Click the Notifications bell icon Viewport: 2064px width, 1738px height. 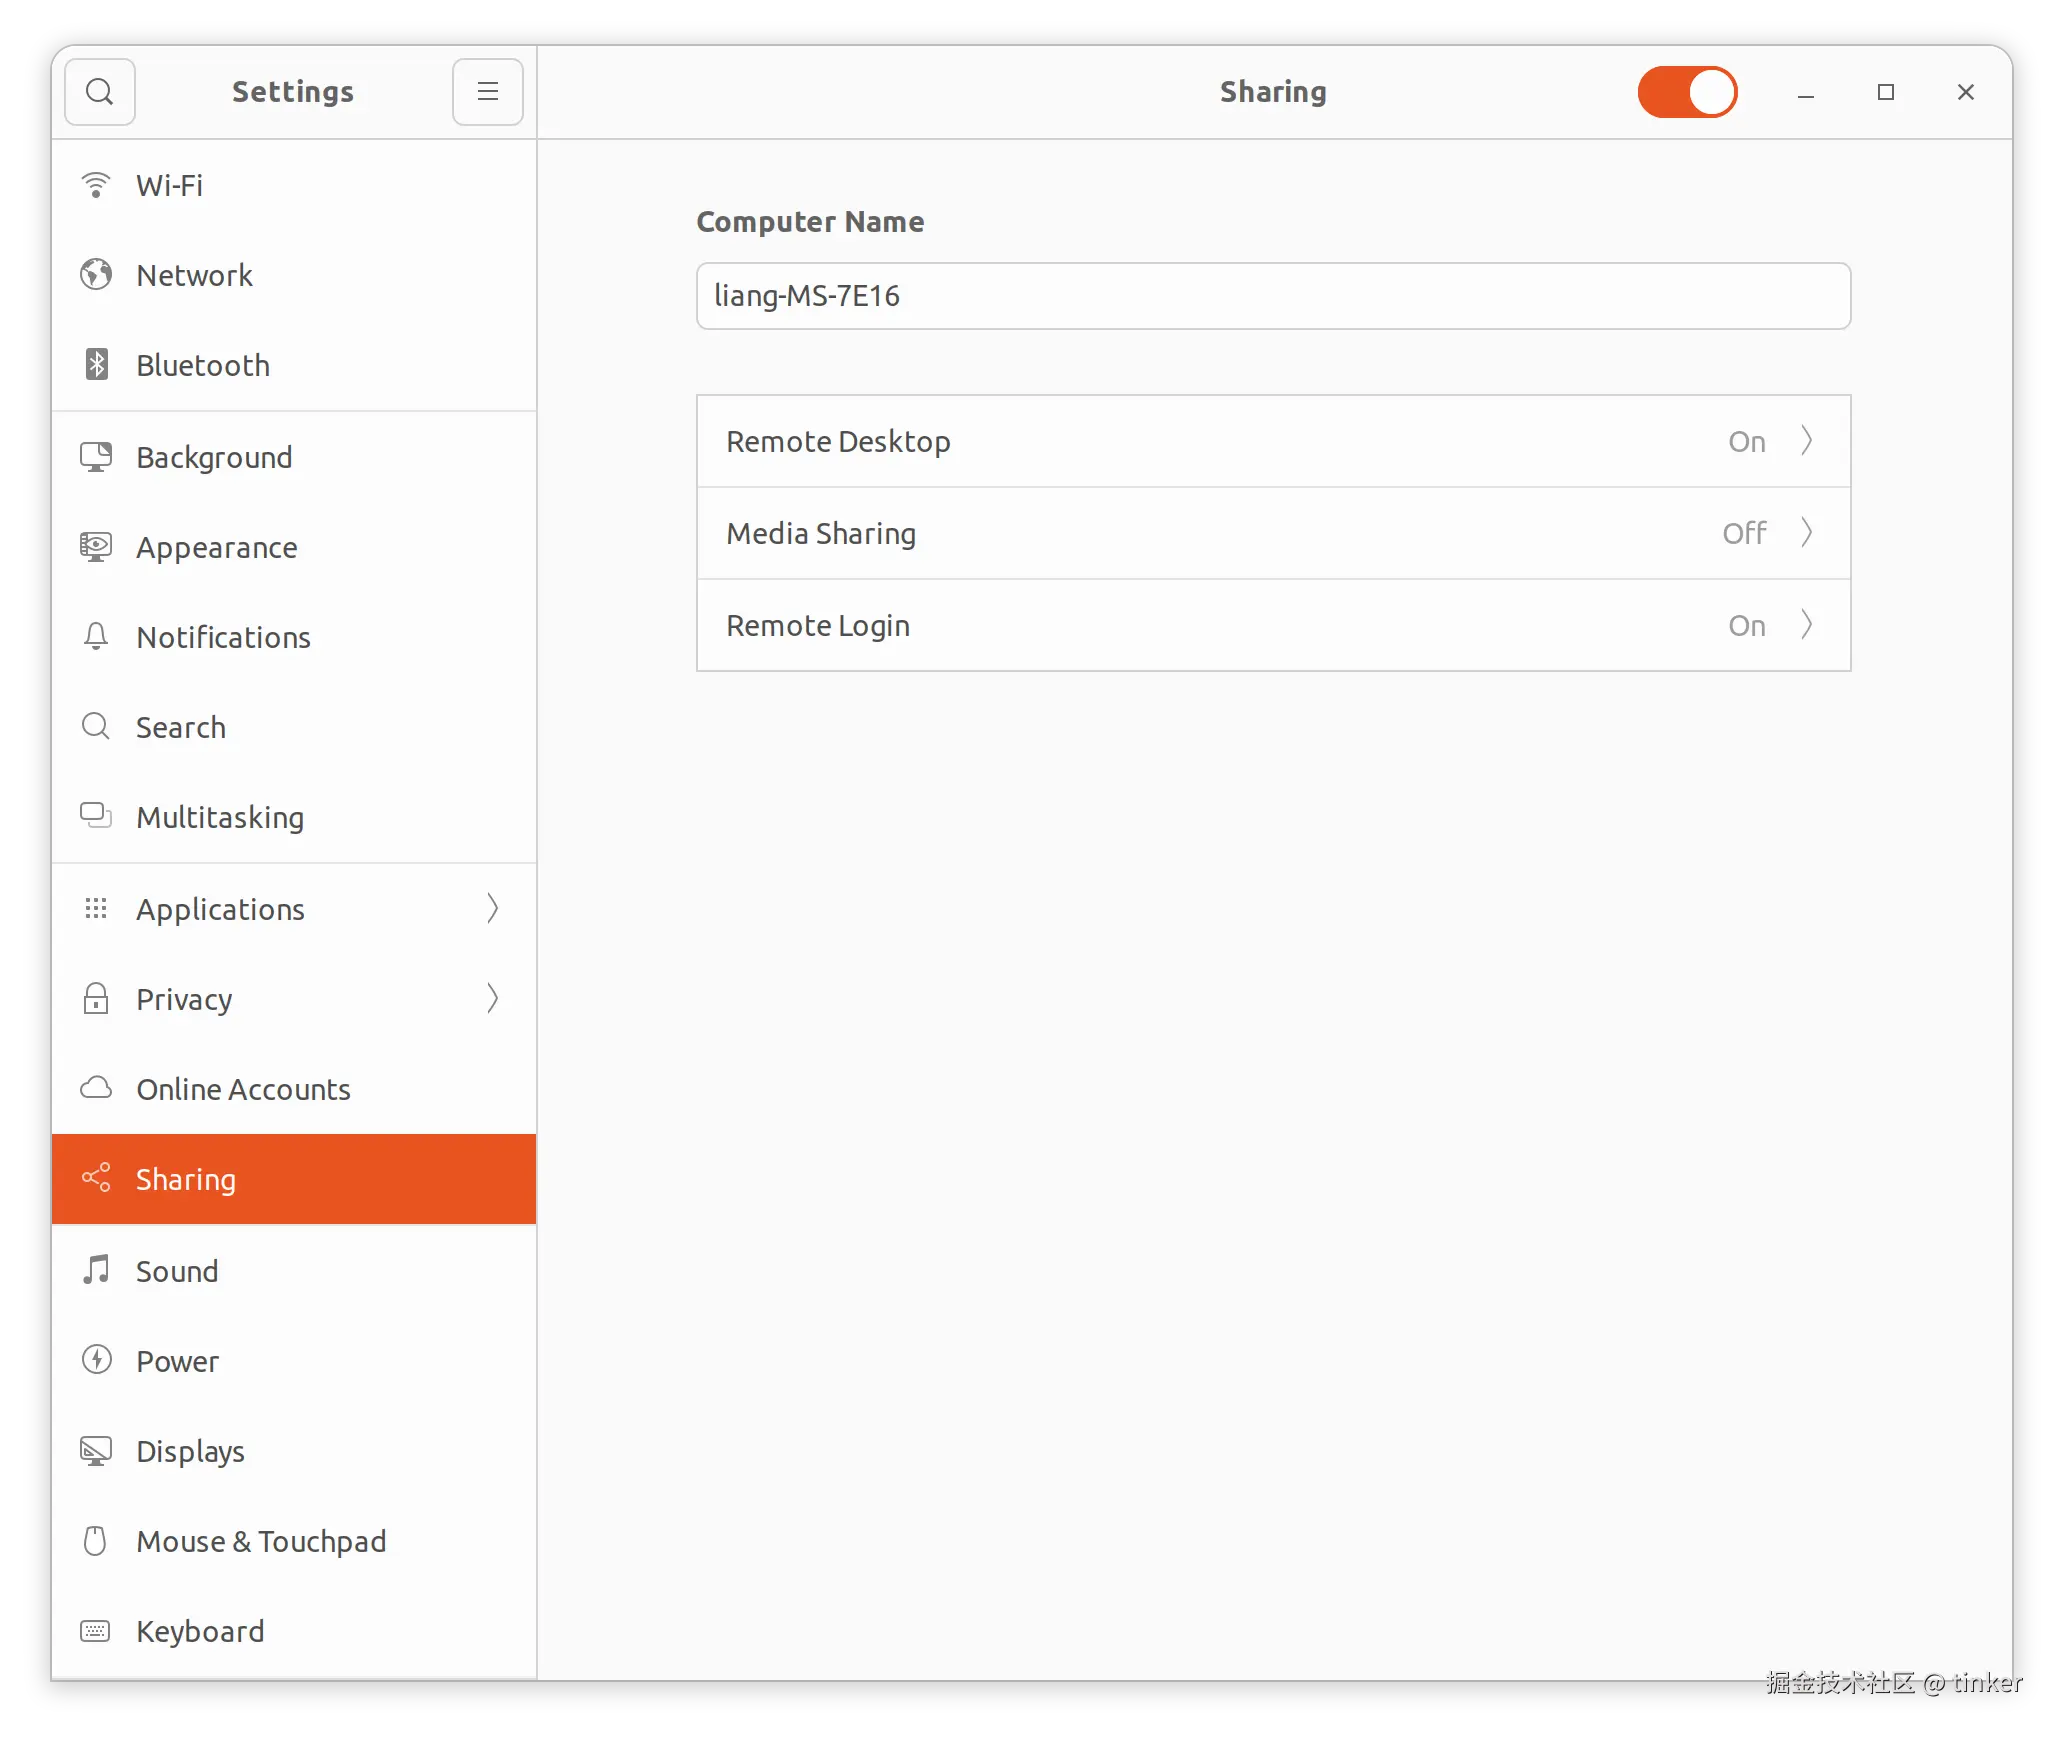pos(96,637)
